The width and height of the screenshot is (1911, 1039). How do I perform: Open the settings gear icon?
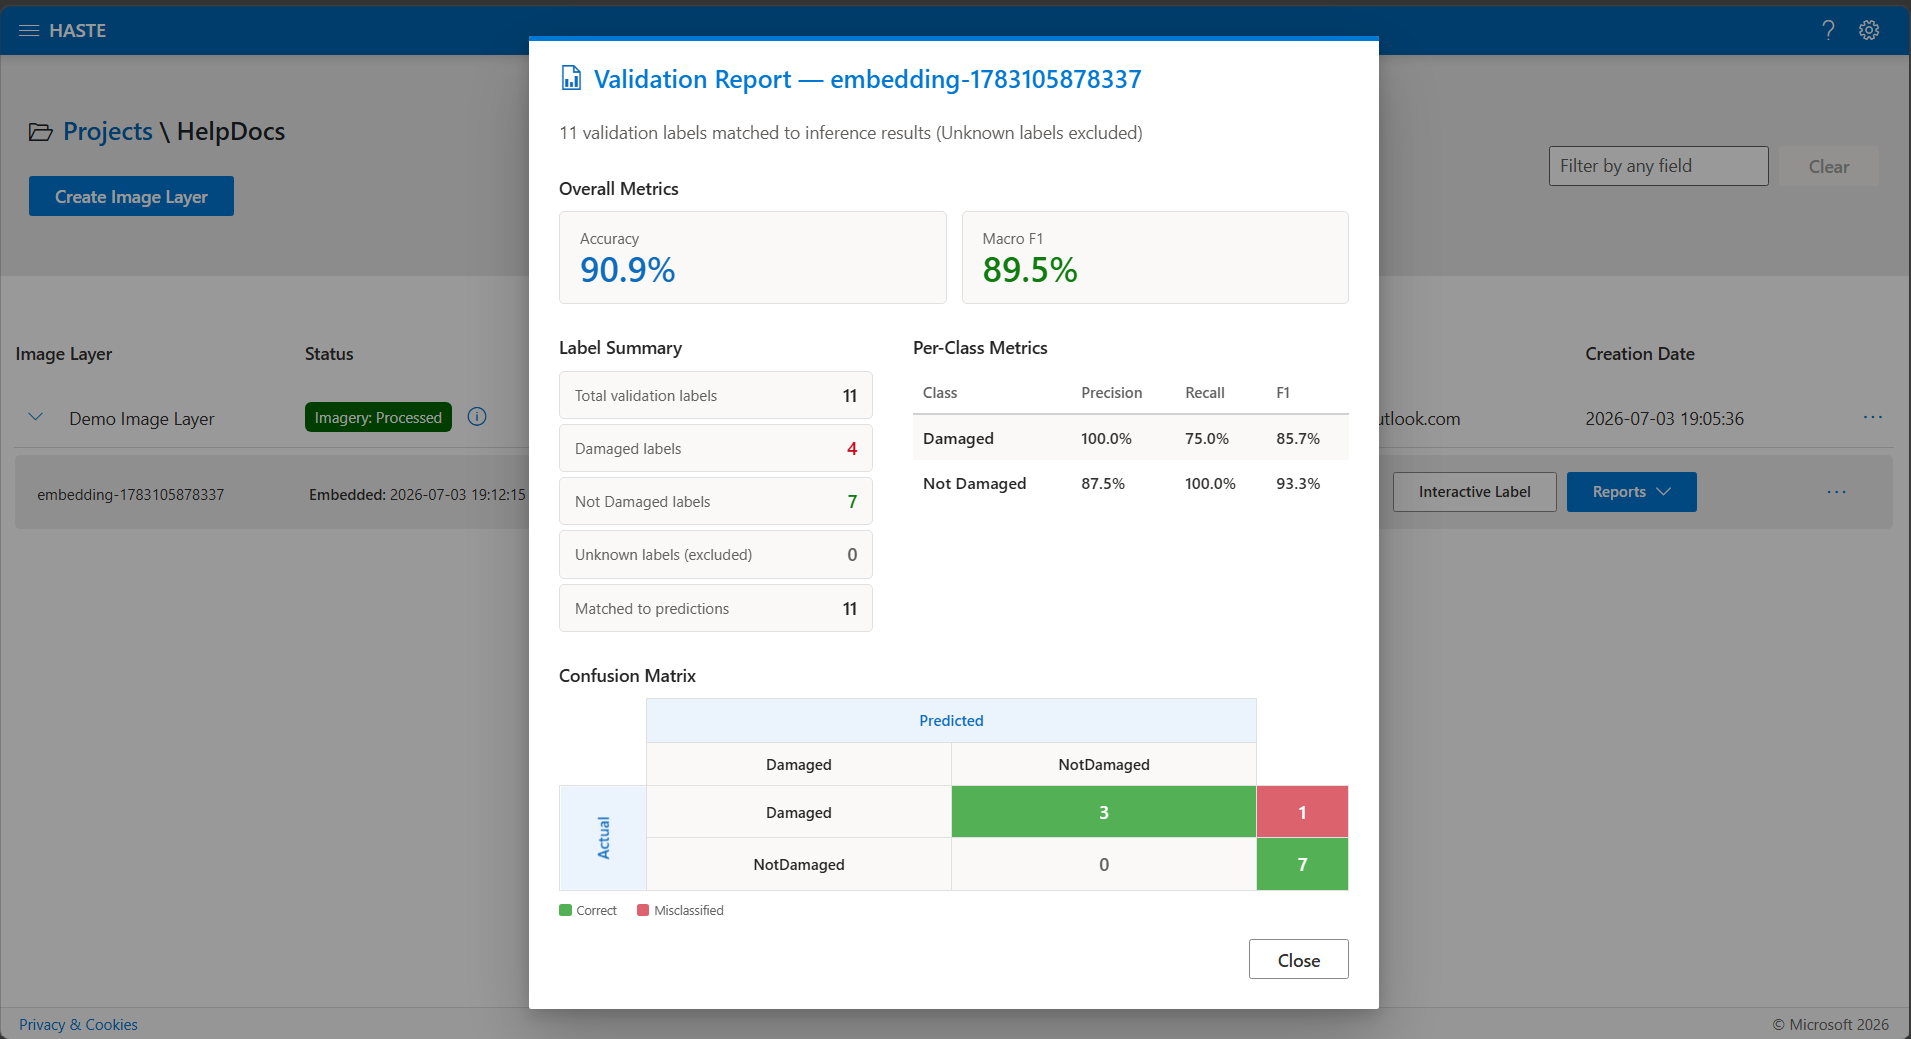1869,30
